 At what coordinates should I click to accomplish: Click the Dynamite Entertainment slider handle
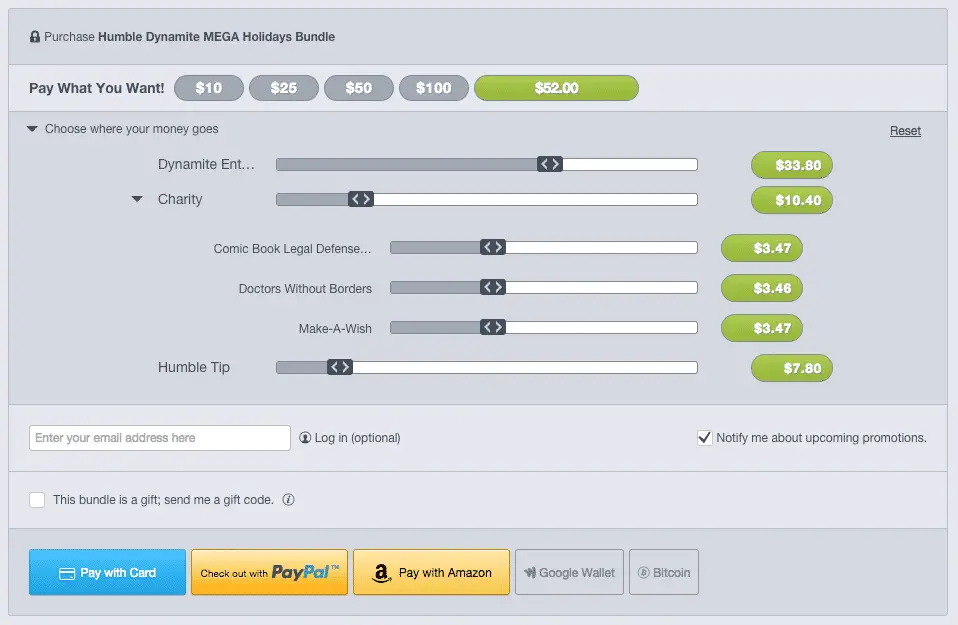pos(550,164)
